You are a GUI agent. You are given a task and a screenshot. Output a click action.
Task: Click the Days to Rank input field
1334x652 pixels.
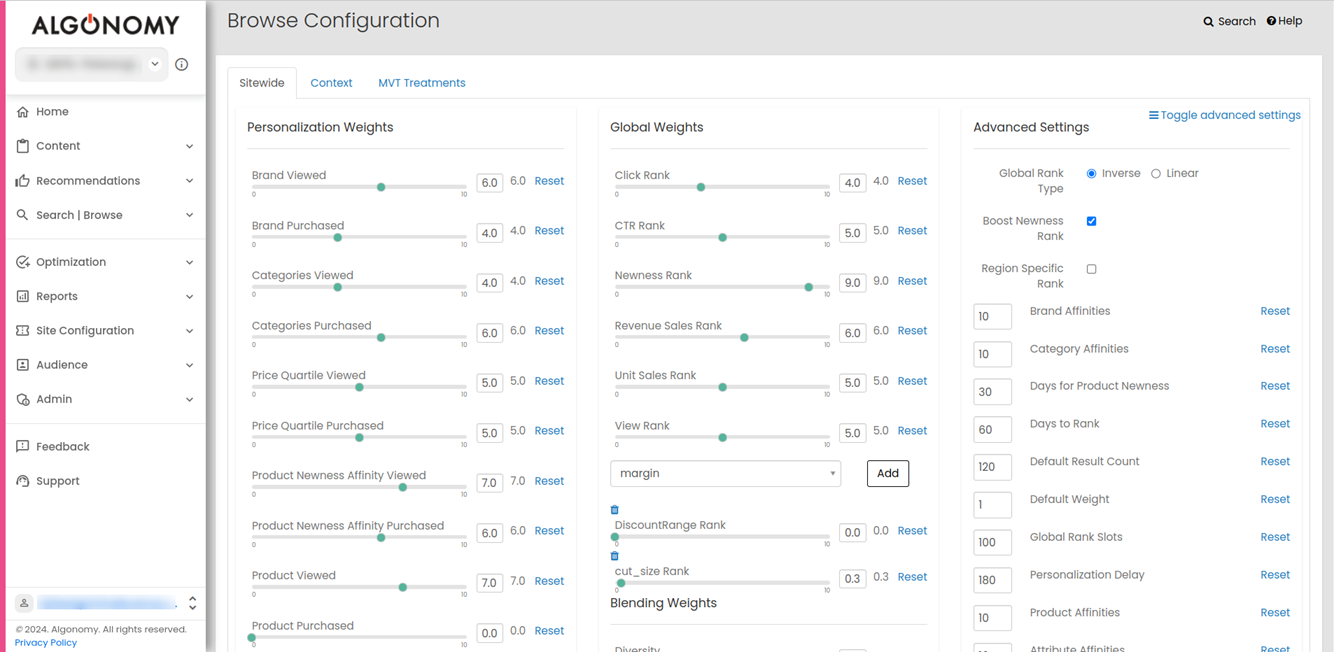coord(992,430)
